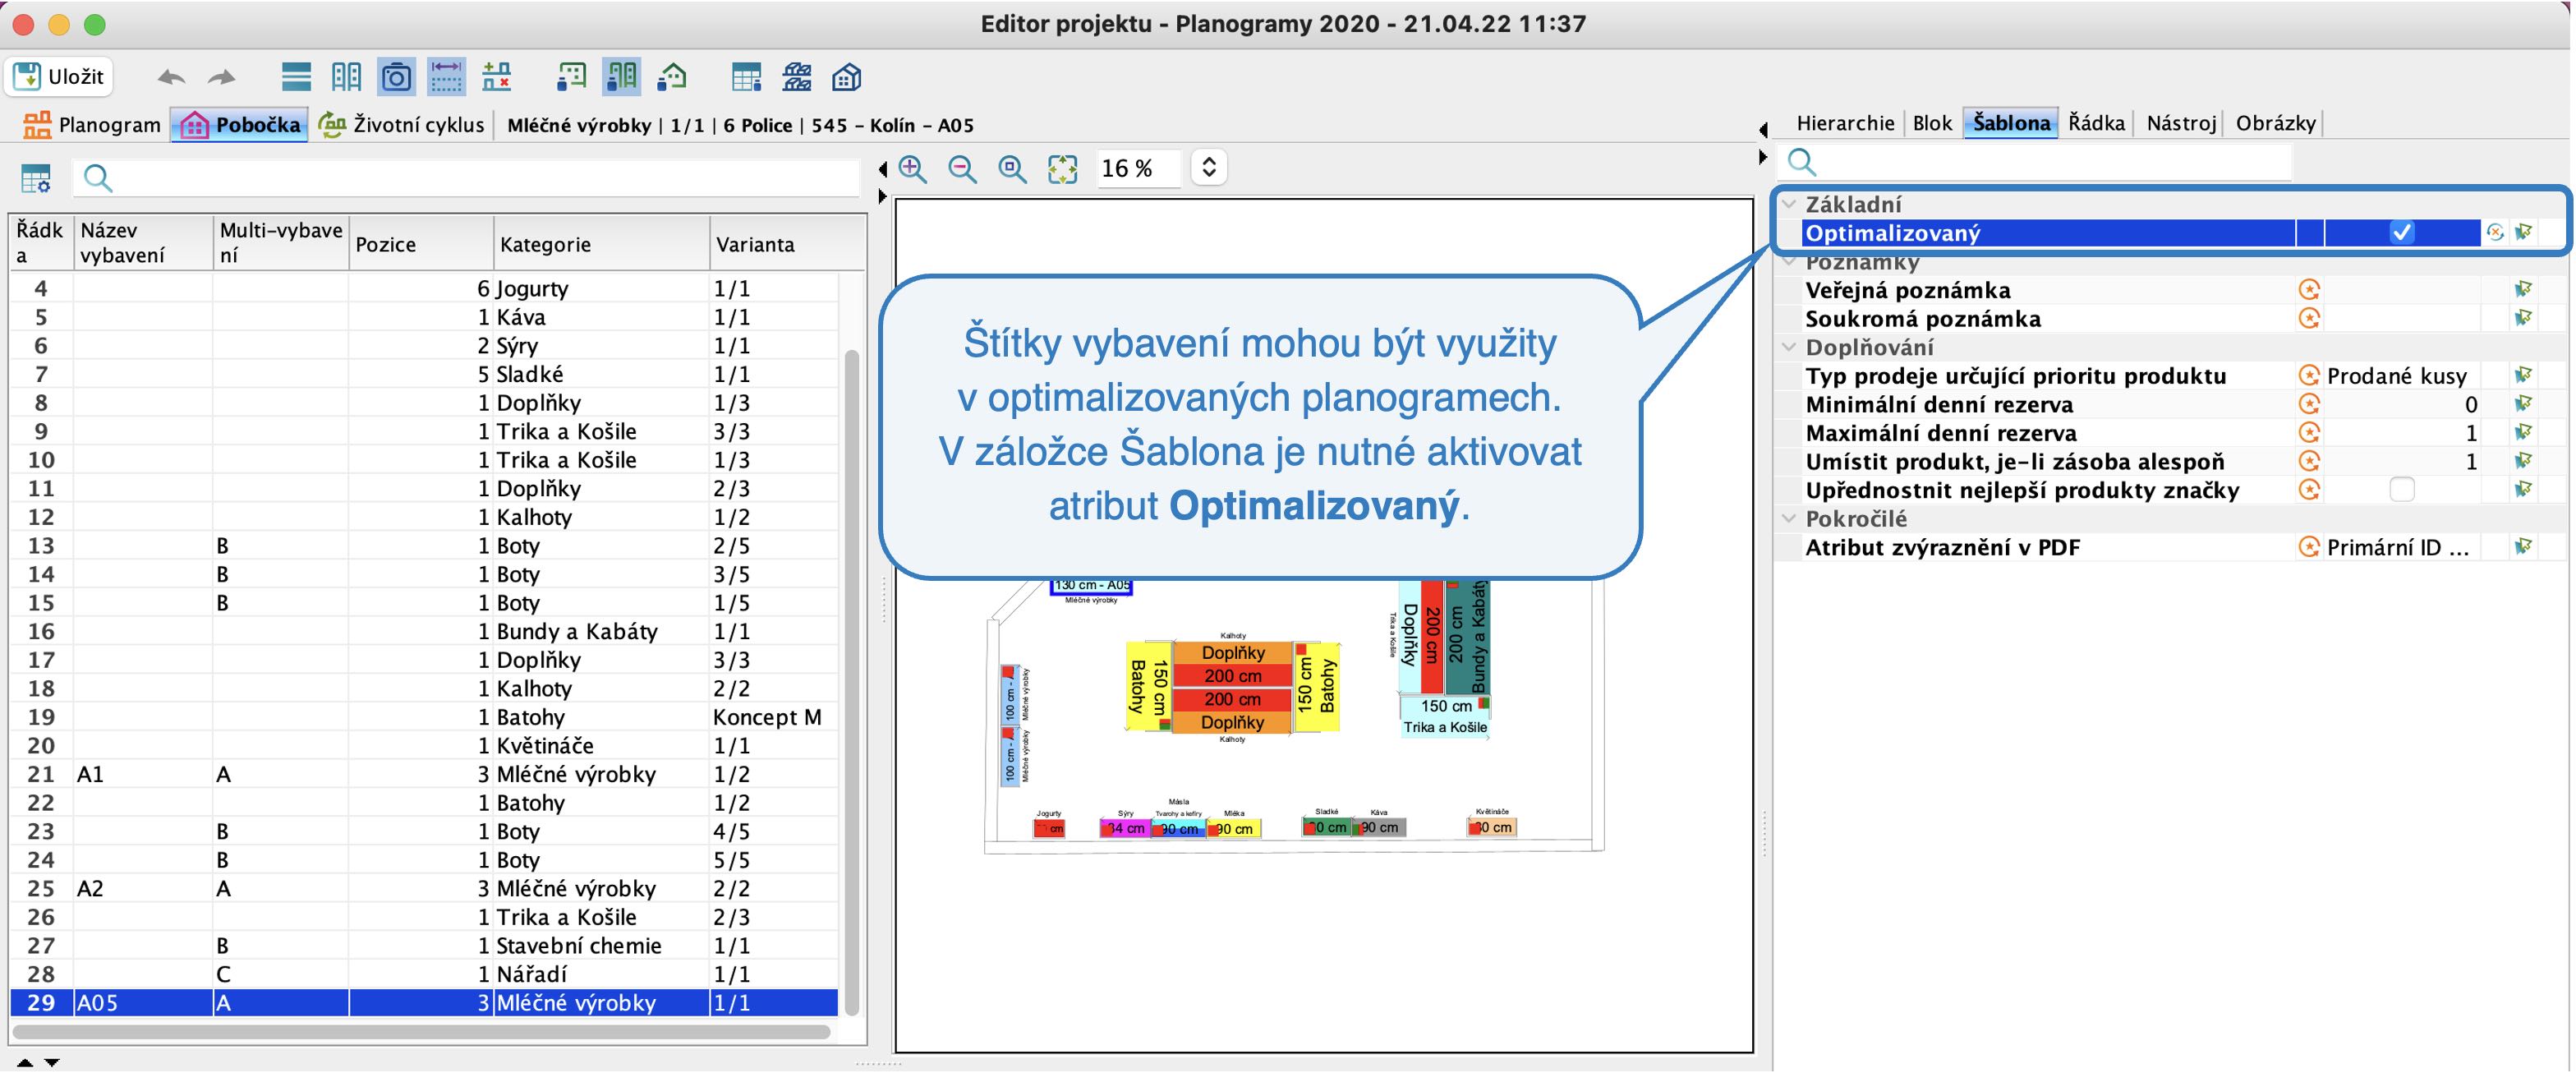The height and width of the screenshot is (1073, 2576).
Task: Click inherit icon for Veřejná poznámka
Action: (2309, 290)
